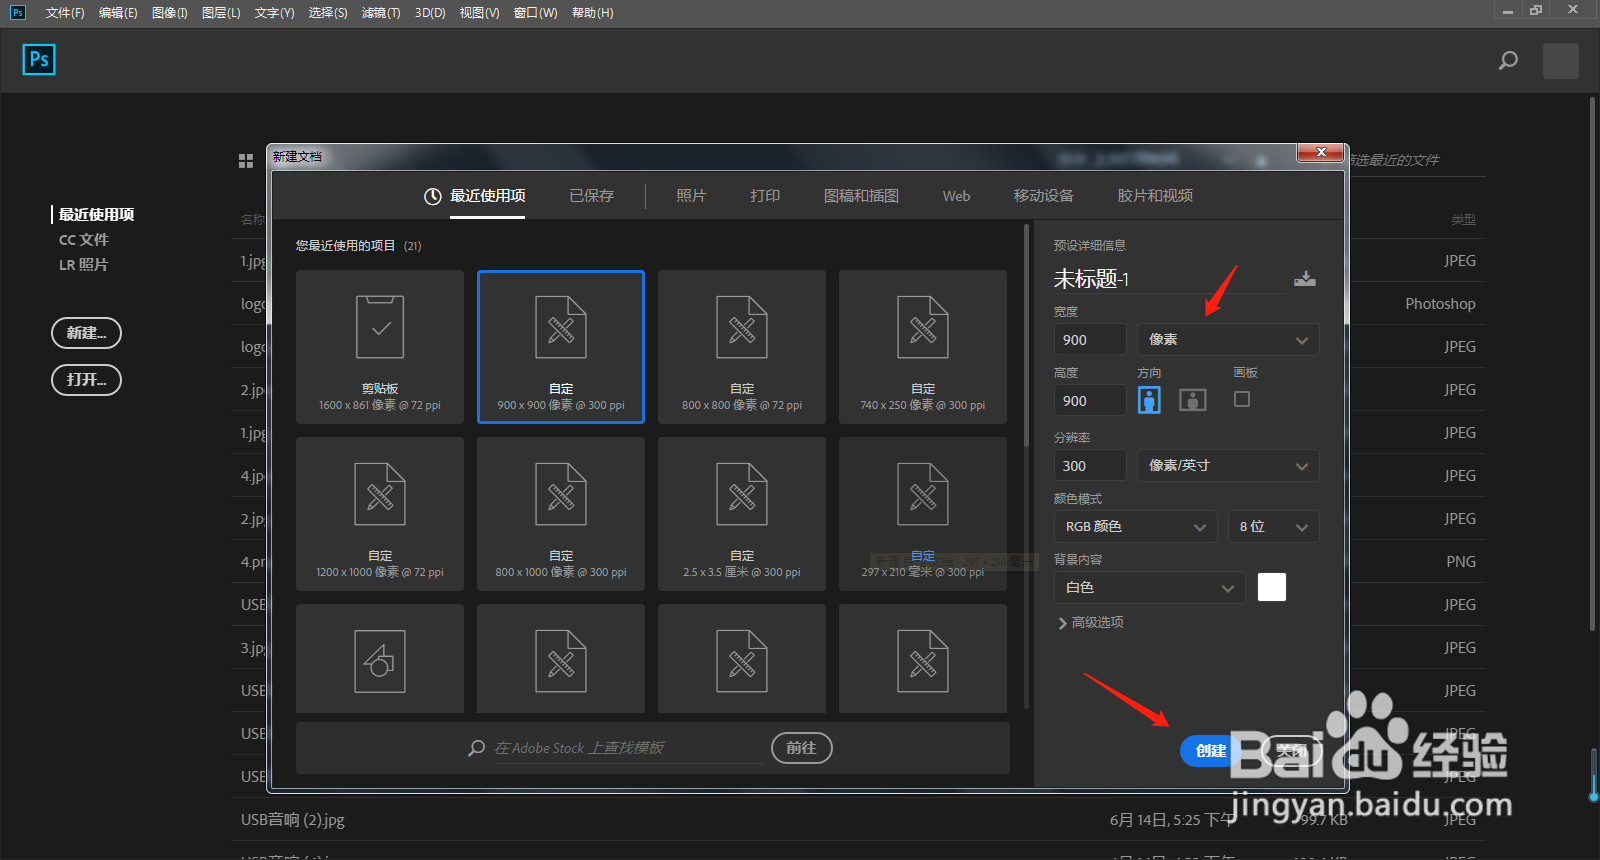The height and width of the screenshot is (860, 1600).
Task: Switch to grid view icon
Action: click(246, 161)
